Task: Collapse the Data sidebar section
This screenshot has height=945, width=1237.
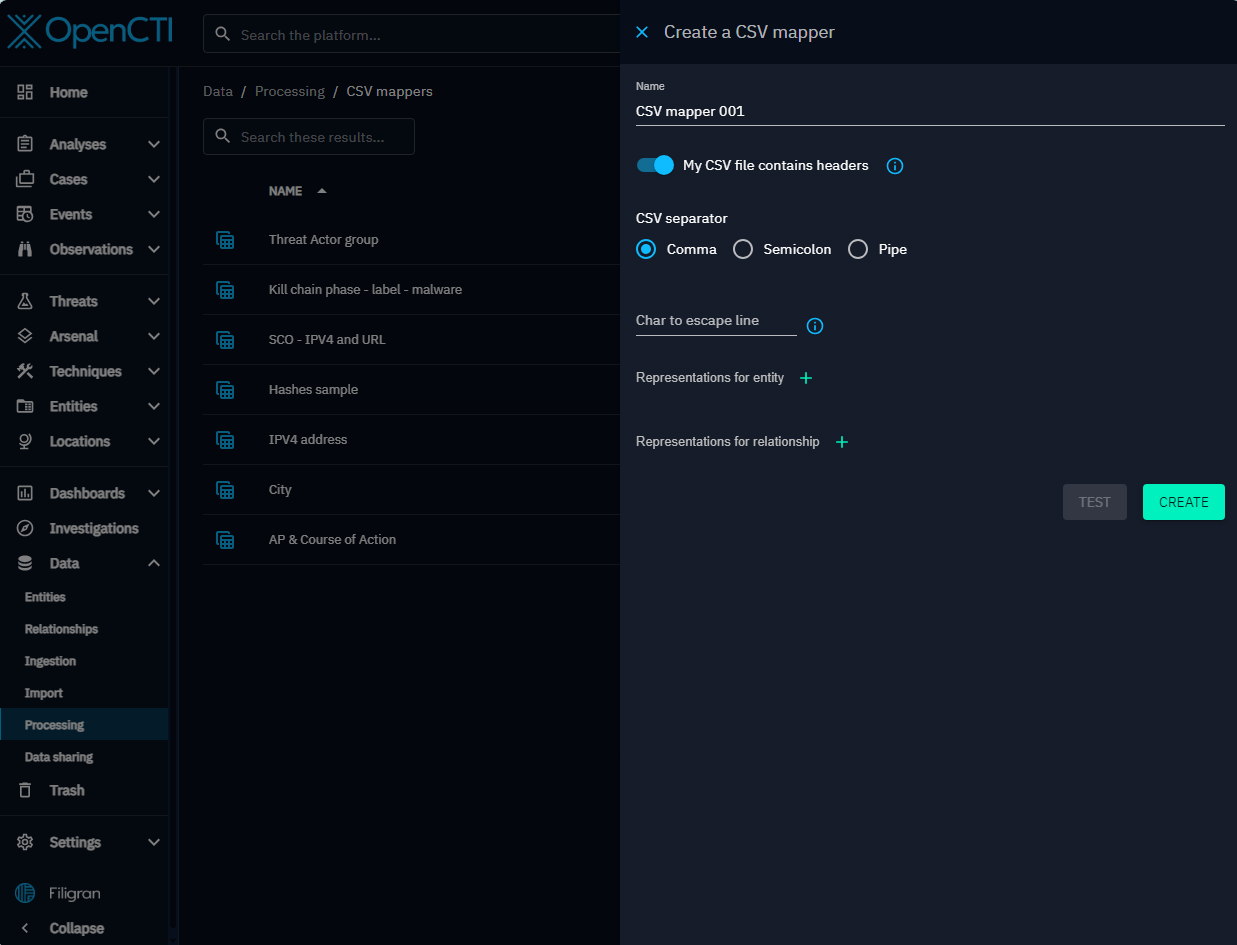Action: (x=154, y=563)
